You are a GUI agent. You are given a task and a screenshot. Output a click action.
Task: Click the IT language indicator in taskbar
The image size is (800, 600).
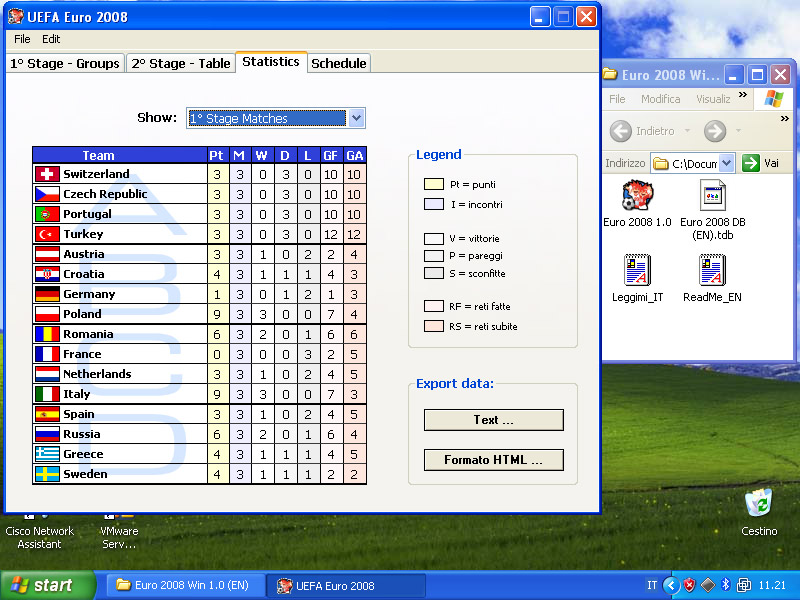pyautogui.click(x=652, y=585)
